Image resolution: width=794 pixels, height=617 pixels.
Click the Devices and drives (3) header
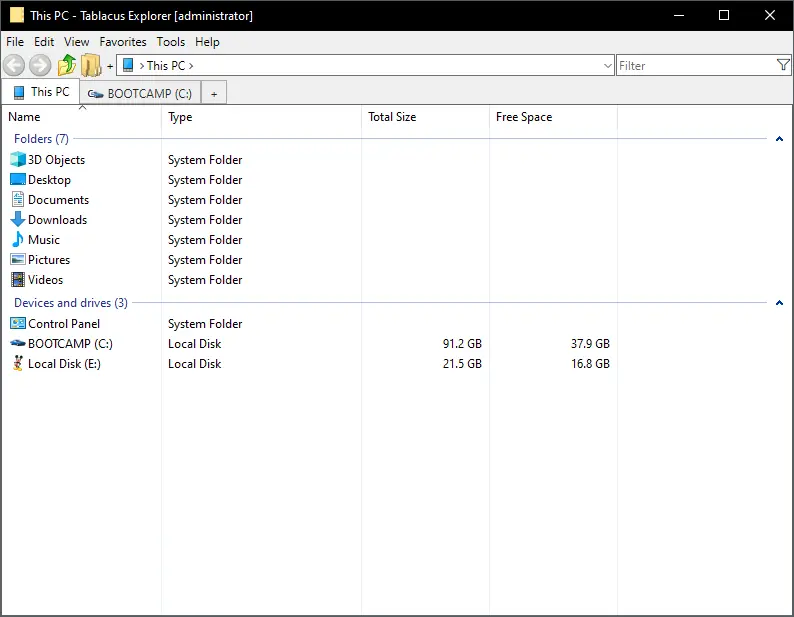[x=71, y=303]
